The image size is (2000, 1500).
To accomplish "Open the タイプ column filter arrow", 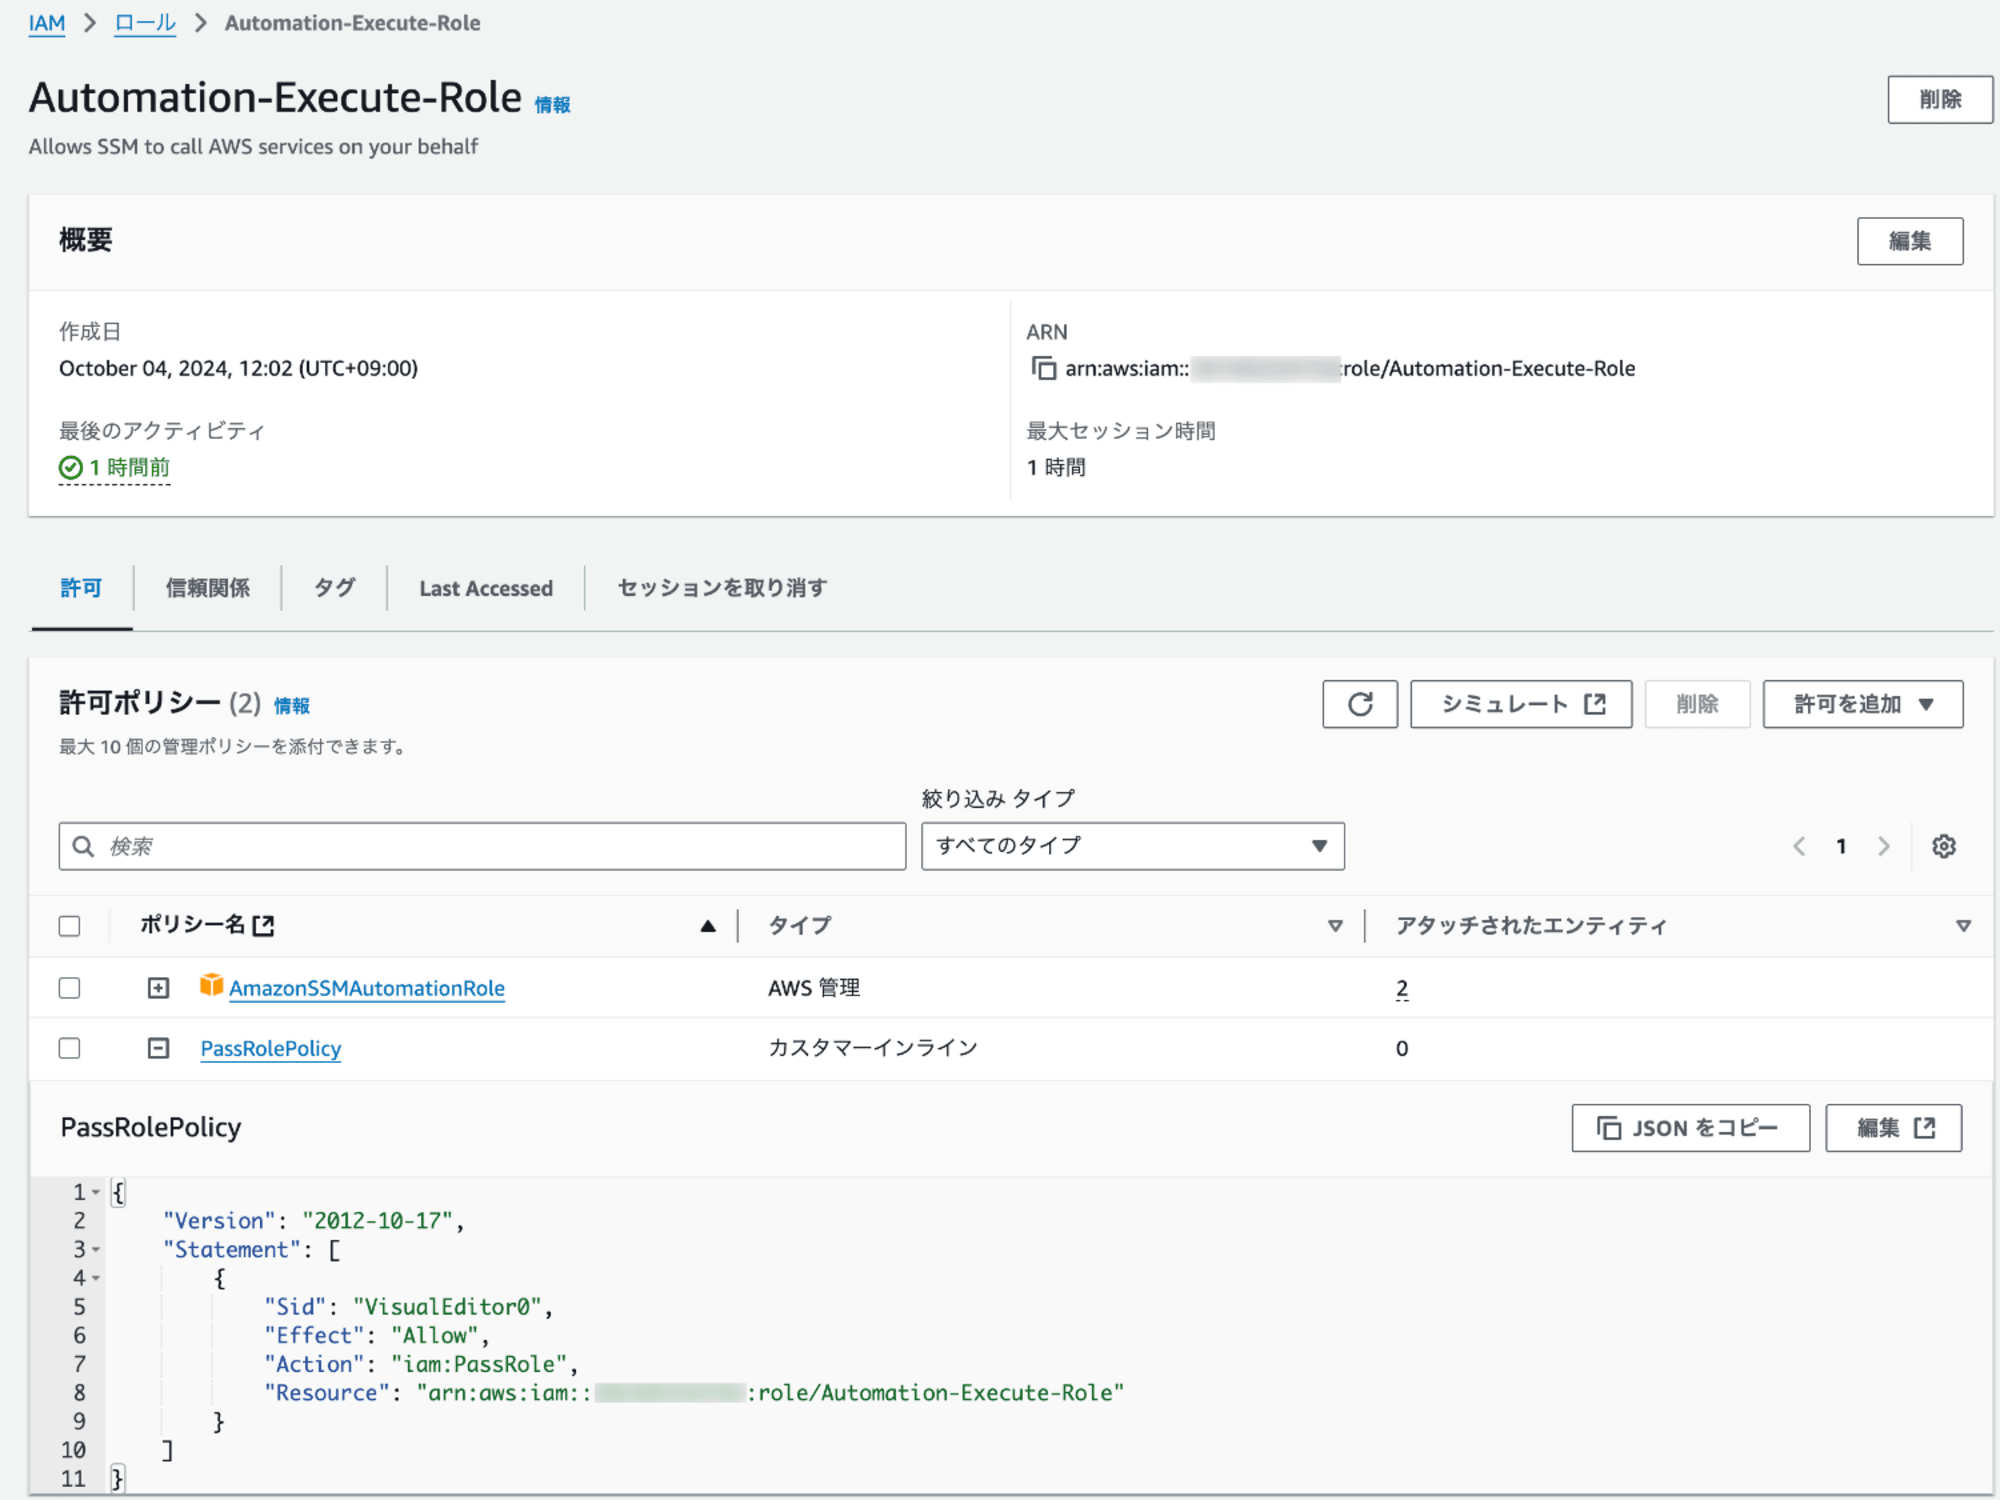I will click(x=1335, y=926).
